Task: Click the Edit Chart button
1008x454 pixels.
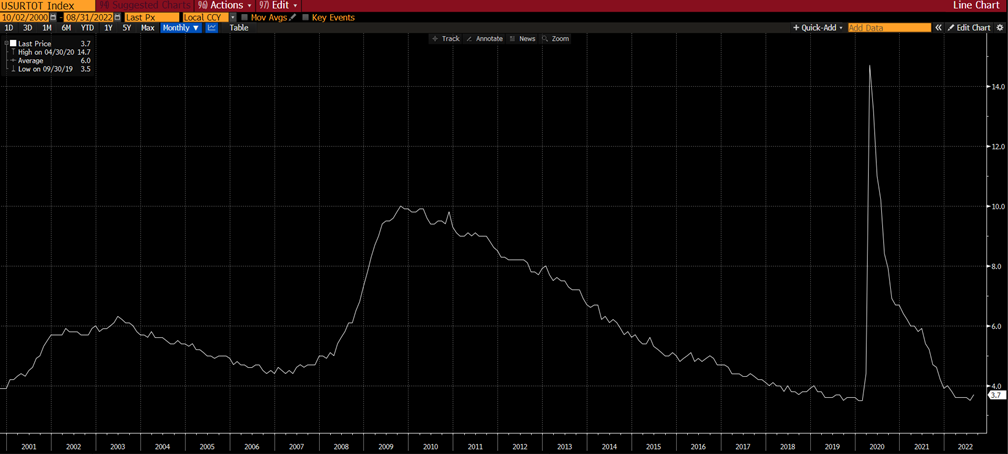Action: pos(969,28)
